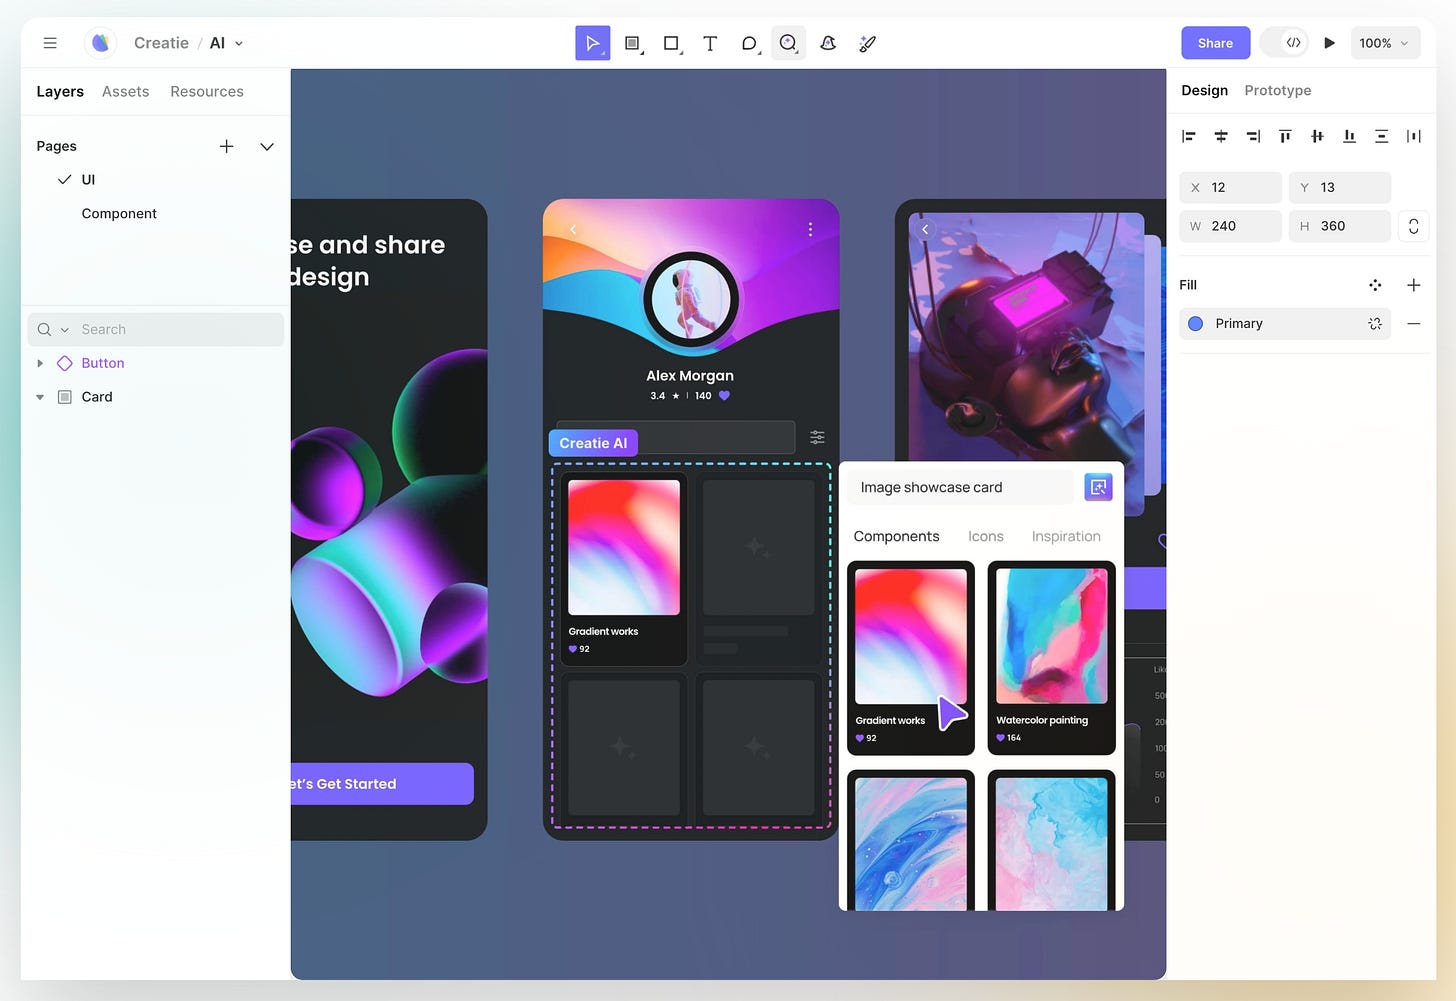1456x1001 pixels.
Task: Click the AI image generate button in popup
Action: pos(1098,487)
